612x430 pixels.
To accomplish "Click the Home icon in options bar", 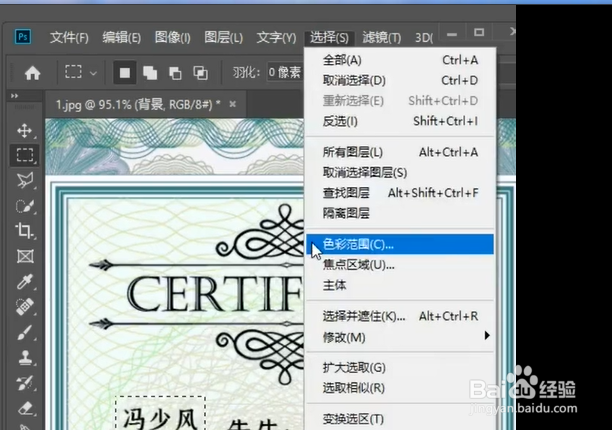I will pos(32,73).
